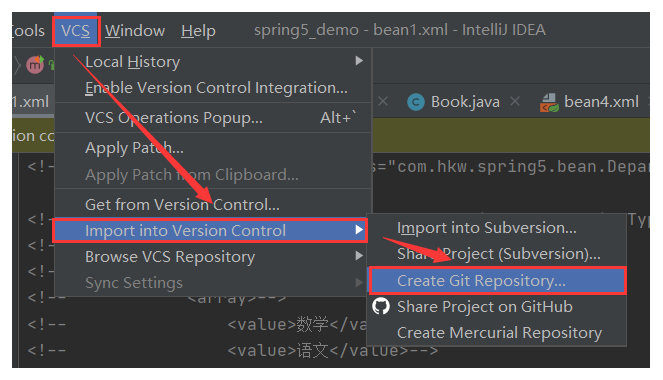Click the Maven 'm' icon in toolbar
This screenshot has height=380, width=663.
35,64
